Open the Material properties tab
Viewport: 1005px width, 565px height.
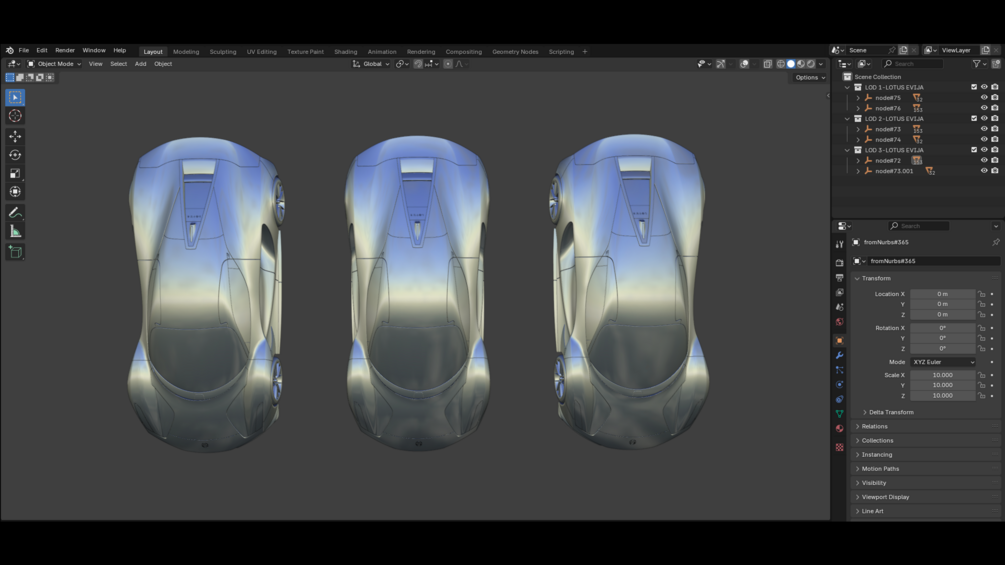coord(840,429)
